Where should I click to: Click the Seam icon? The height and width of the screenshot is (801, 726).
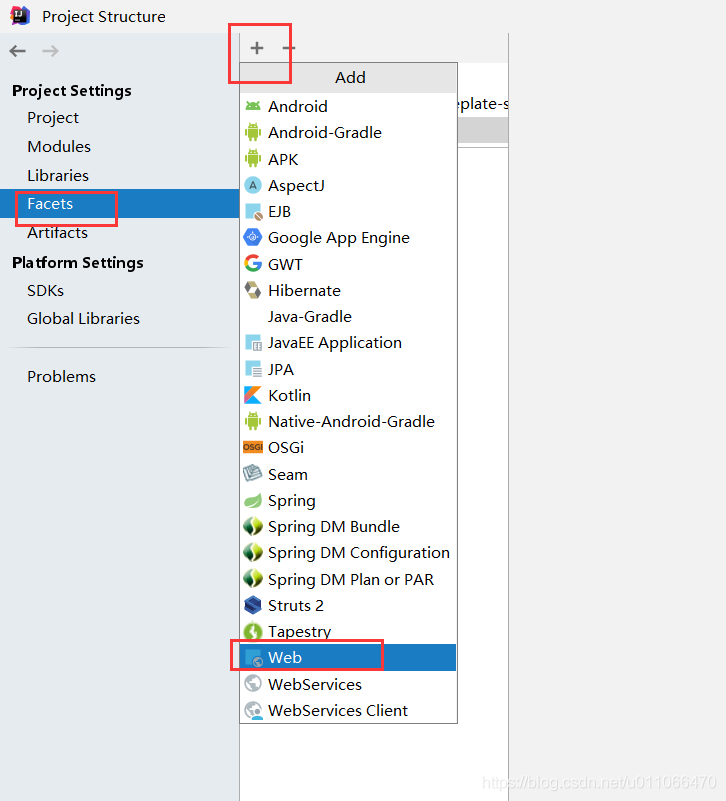253,474
